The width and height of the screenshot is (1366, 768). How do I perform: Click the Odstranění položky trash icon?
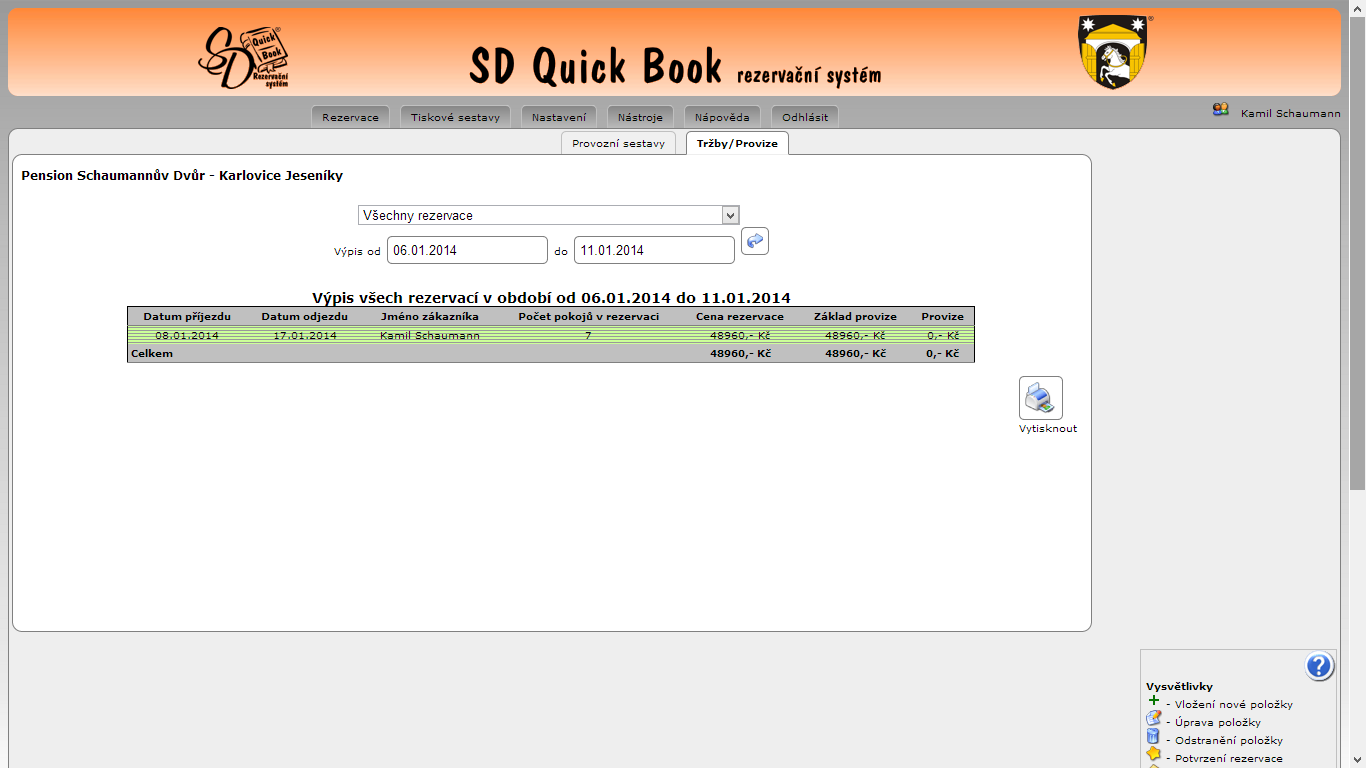[x=1153, y=738]
